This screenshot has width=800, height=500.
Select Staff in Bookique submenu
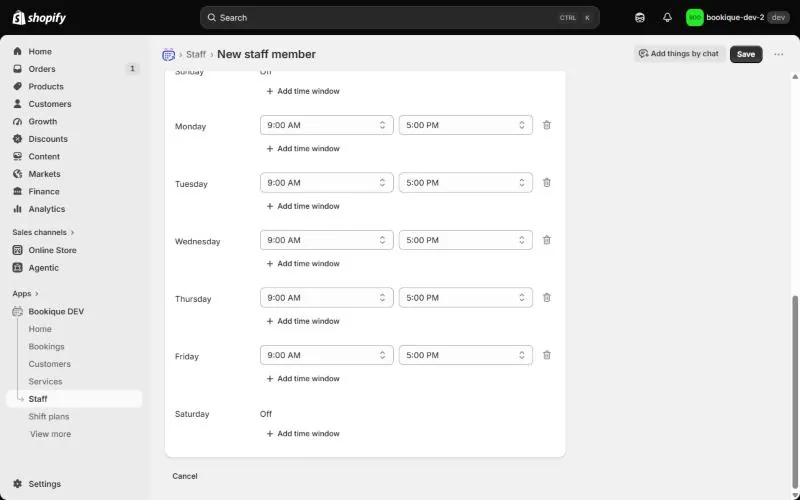[74, 399]
